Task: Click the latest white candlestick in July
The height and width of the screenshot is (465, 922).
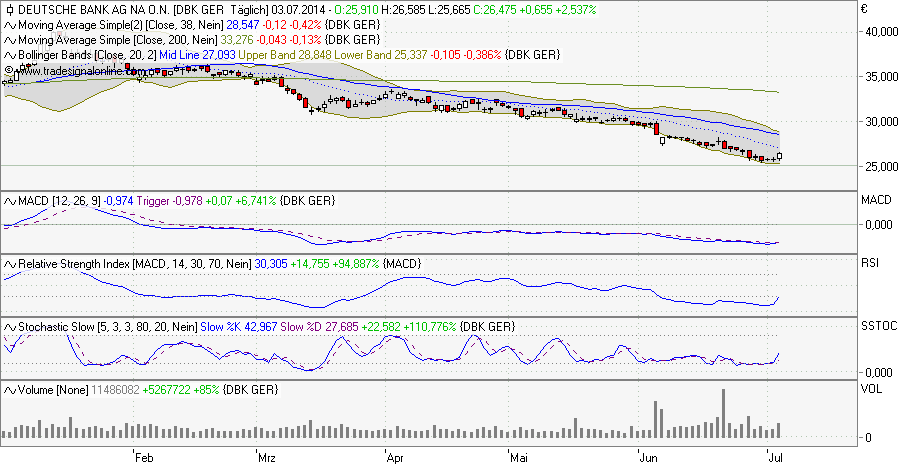Action: (780, 156)
